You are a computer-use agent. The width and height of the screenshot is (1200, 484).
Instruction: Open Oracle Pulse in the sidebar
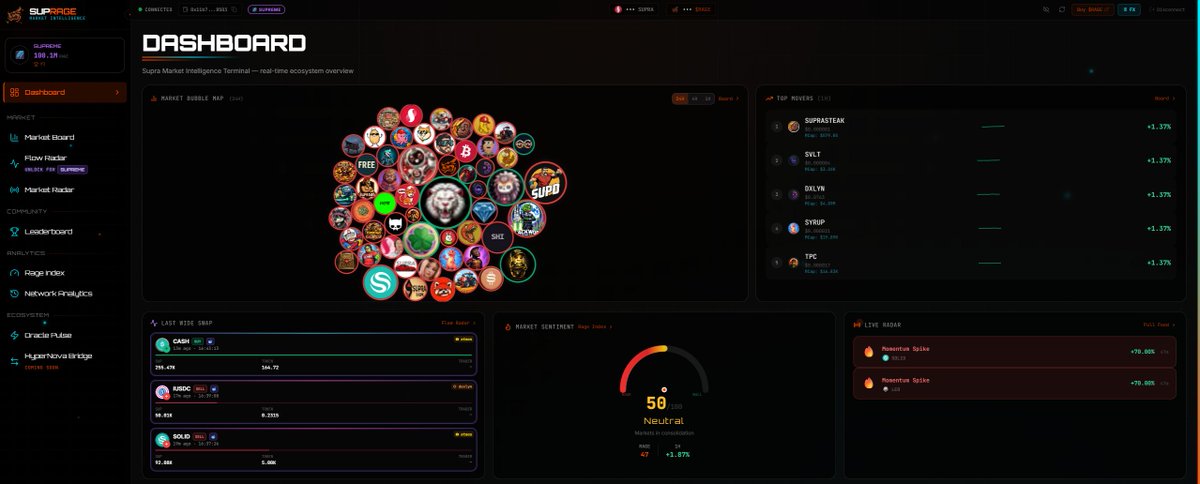click(64, 335)
